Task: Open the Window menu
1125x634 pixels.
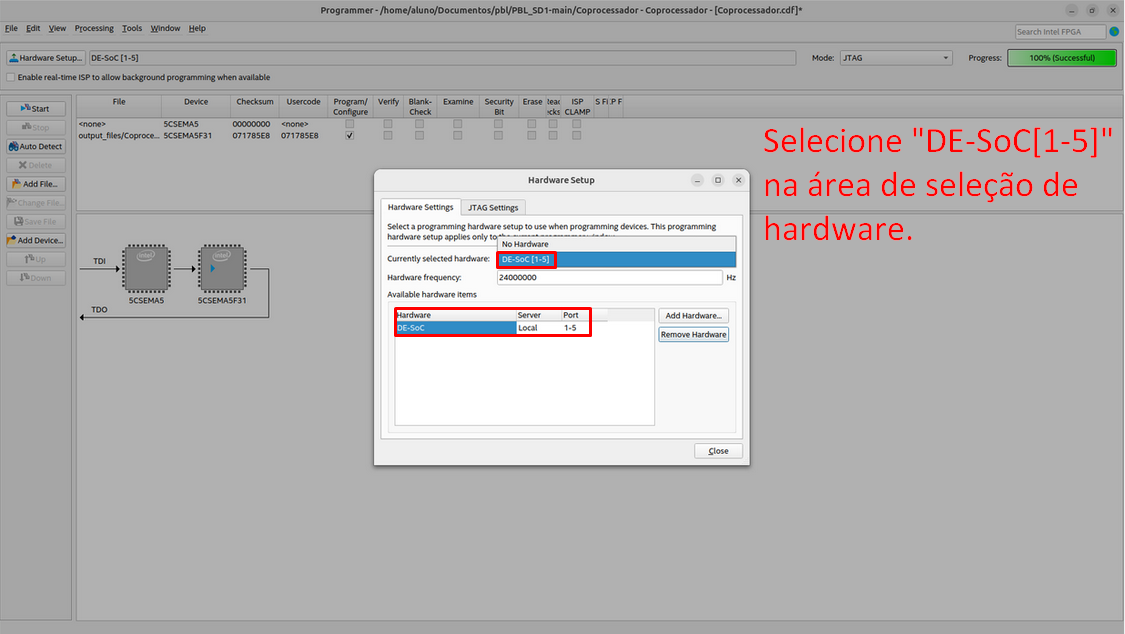Action: pyautogui.click(x=165, y=29)
